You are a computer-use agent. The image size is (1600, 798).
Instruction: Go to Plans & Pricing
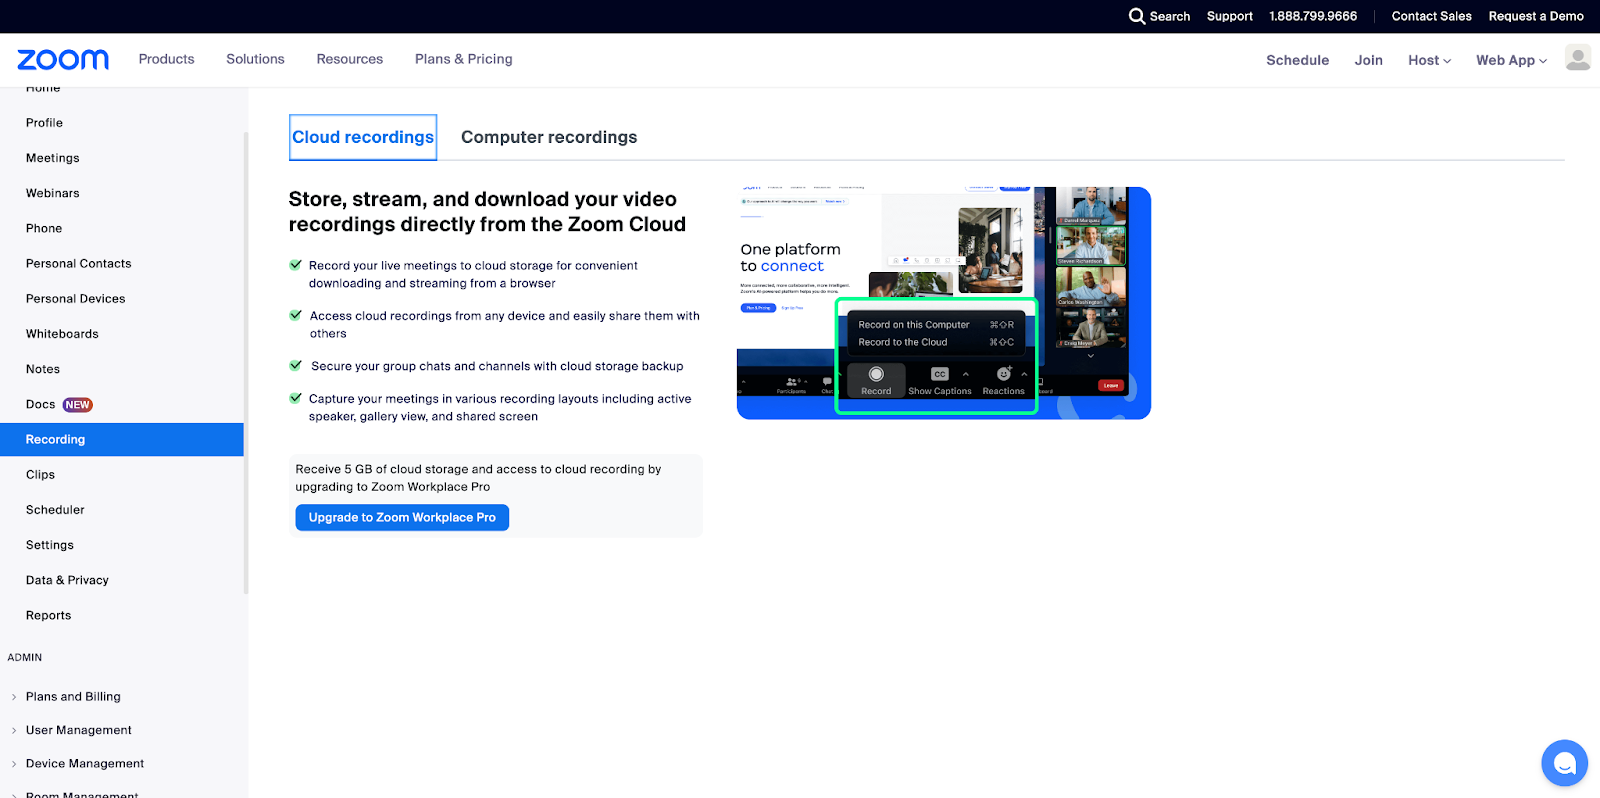point(464,59)
